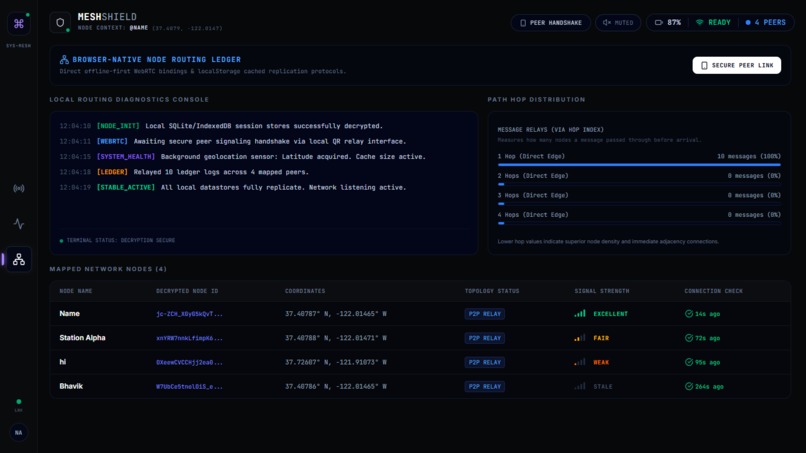Click the SYSTEM_HEALTH log tag
The width and height of the screenshot is (806, 453).
pyautogui.click(x=126, y=157)
